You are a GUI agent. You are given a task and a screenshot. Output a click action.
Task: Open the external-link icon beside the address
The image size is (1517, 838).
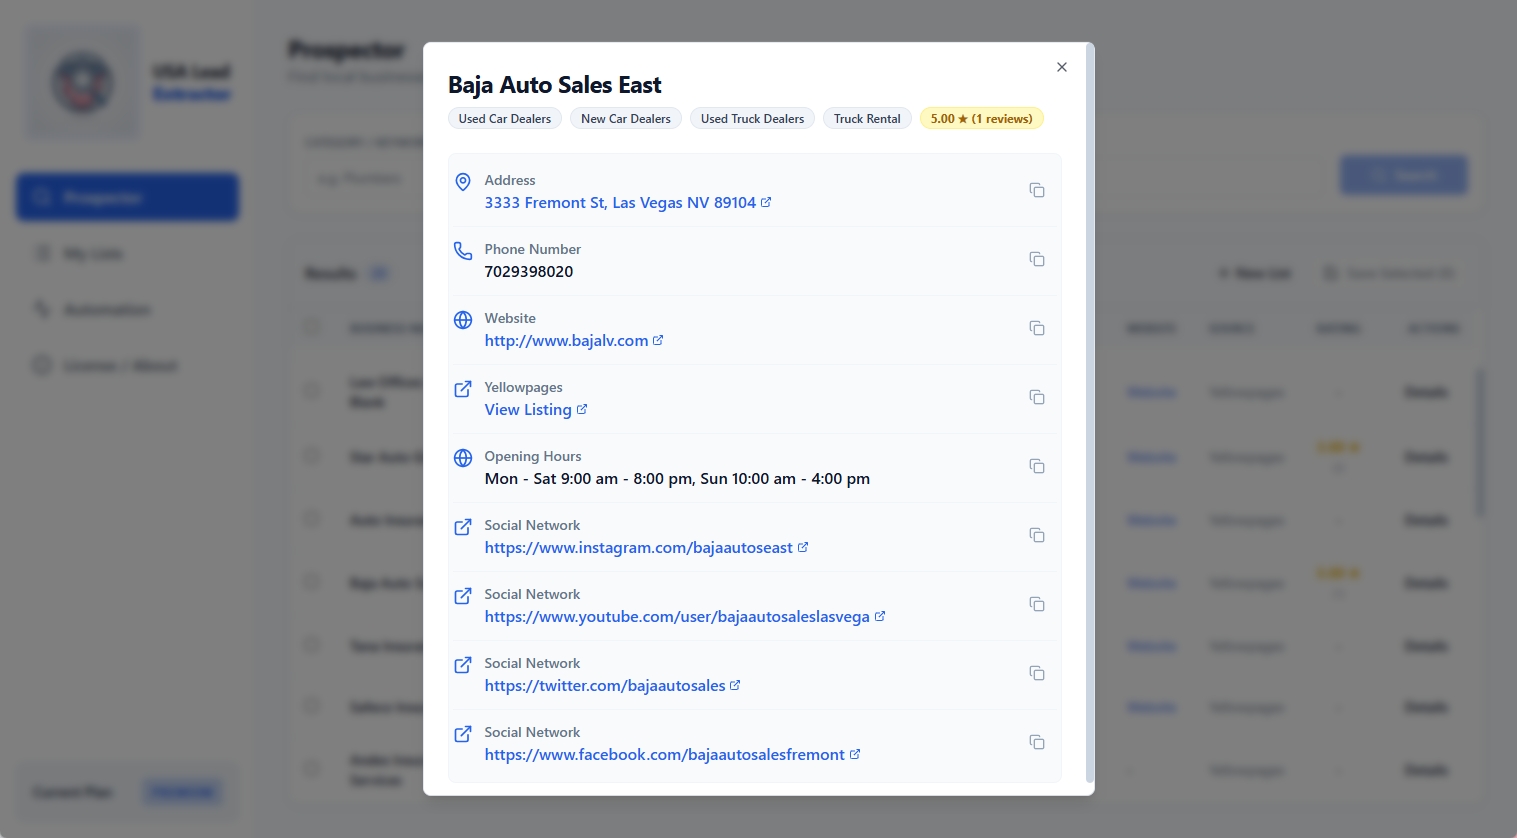click(766, 202)
